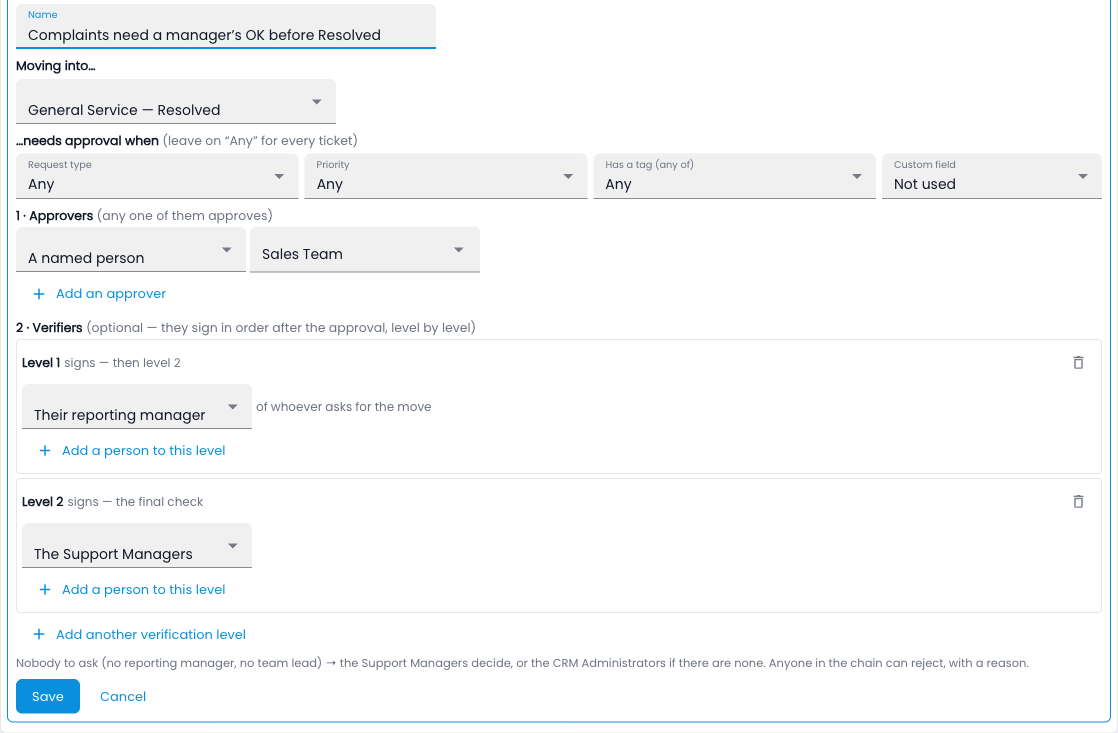Open the Priority dropdown
Screen dimensions: 1118x733
(x=446, y=176)
